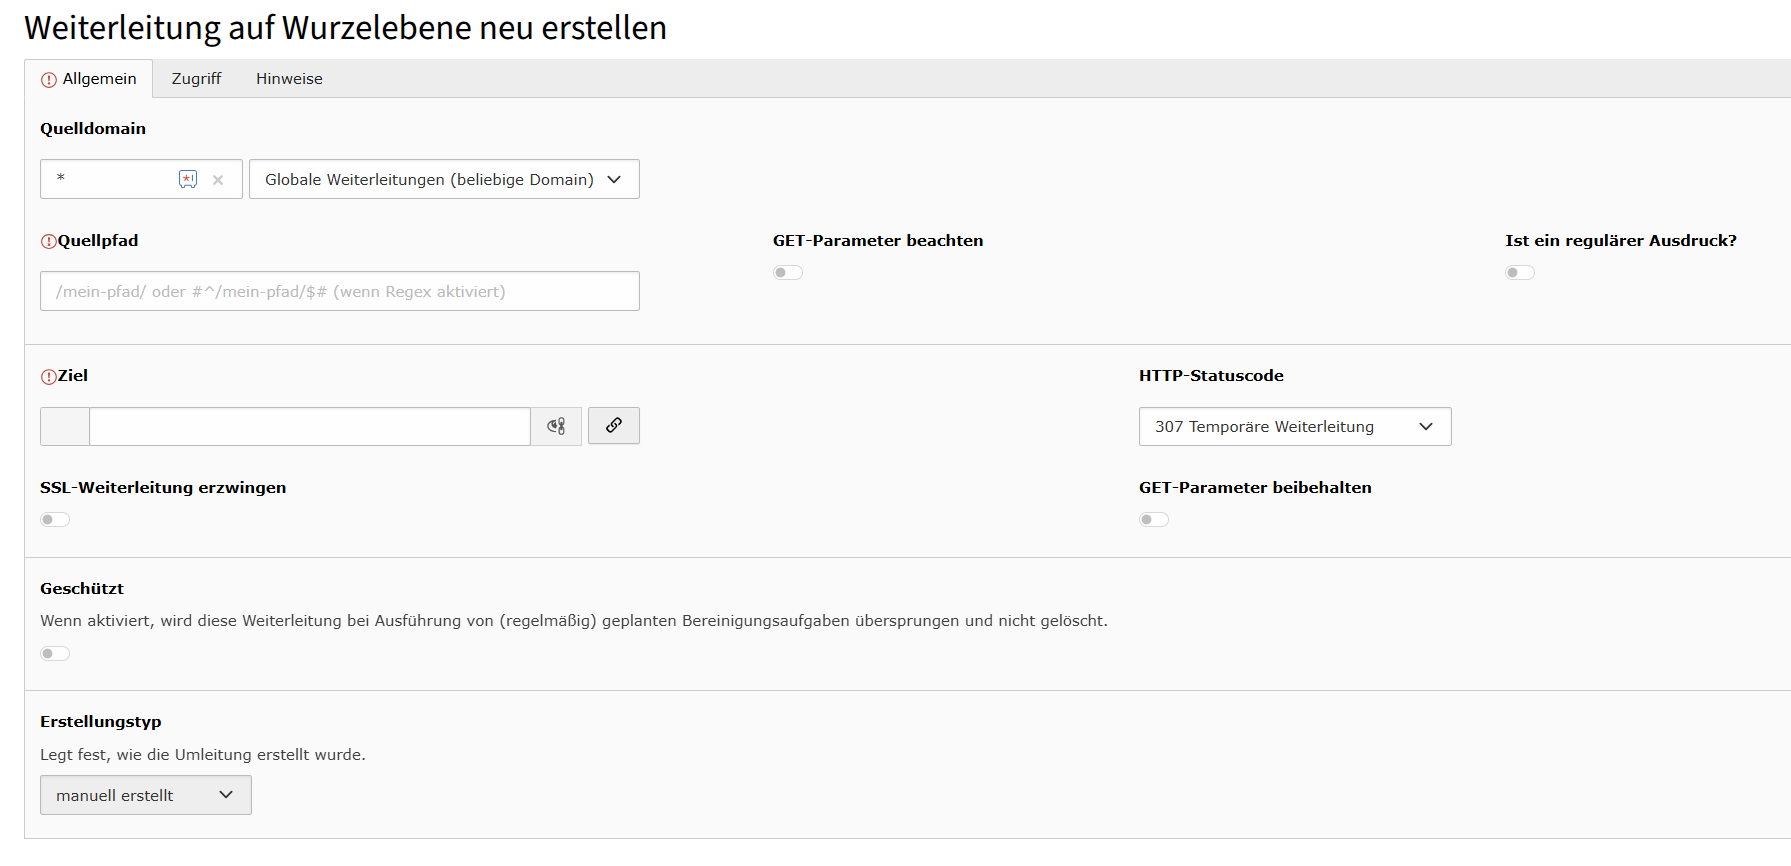This screenshot has width=1791, height=866.
Task: Open Erstellungstyp manuell erstellt dropdown
Action: point(145,796)
